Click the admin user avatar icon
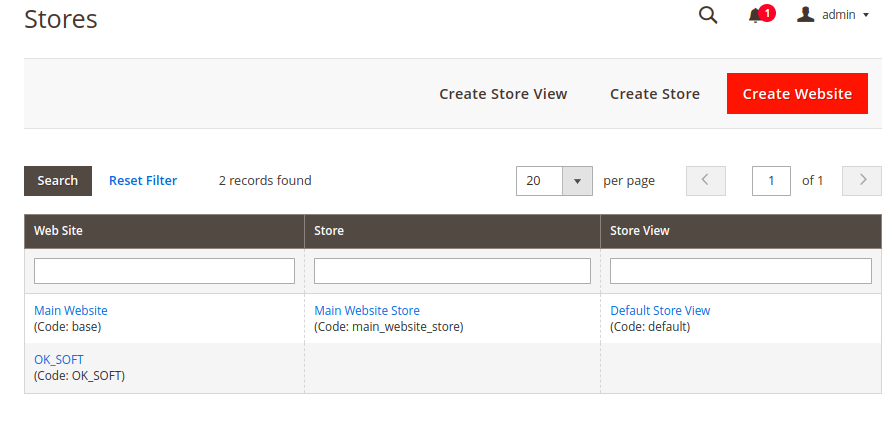This screenshot has width=892, height=423. 806,15
